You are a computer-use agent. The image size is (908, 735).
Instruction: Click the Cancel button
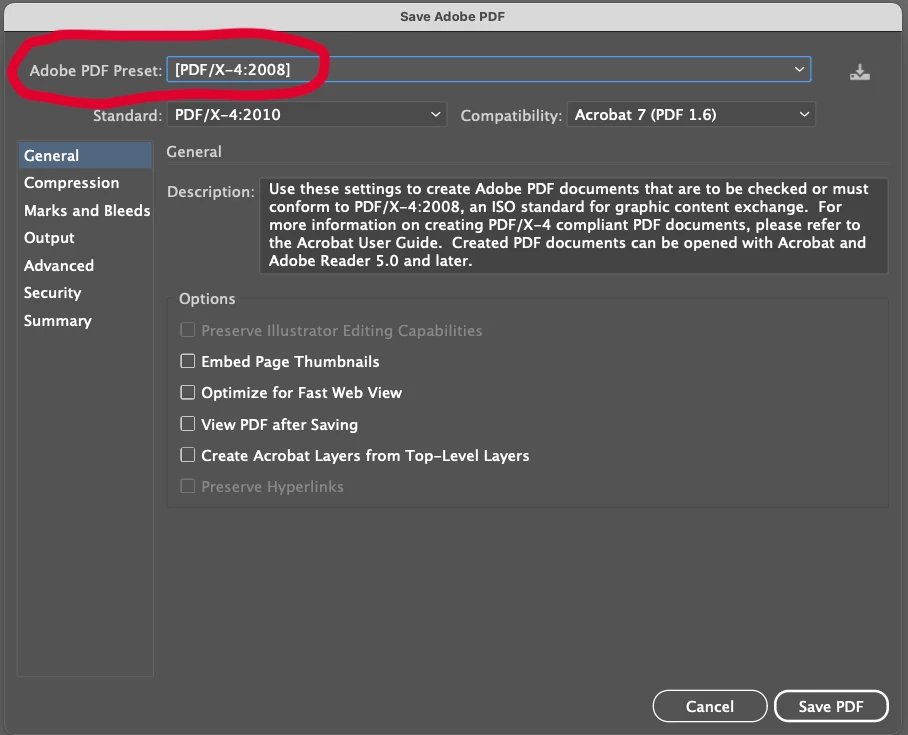[x=709, y=706]
